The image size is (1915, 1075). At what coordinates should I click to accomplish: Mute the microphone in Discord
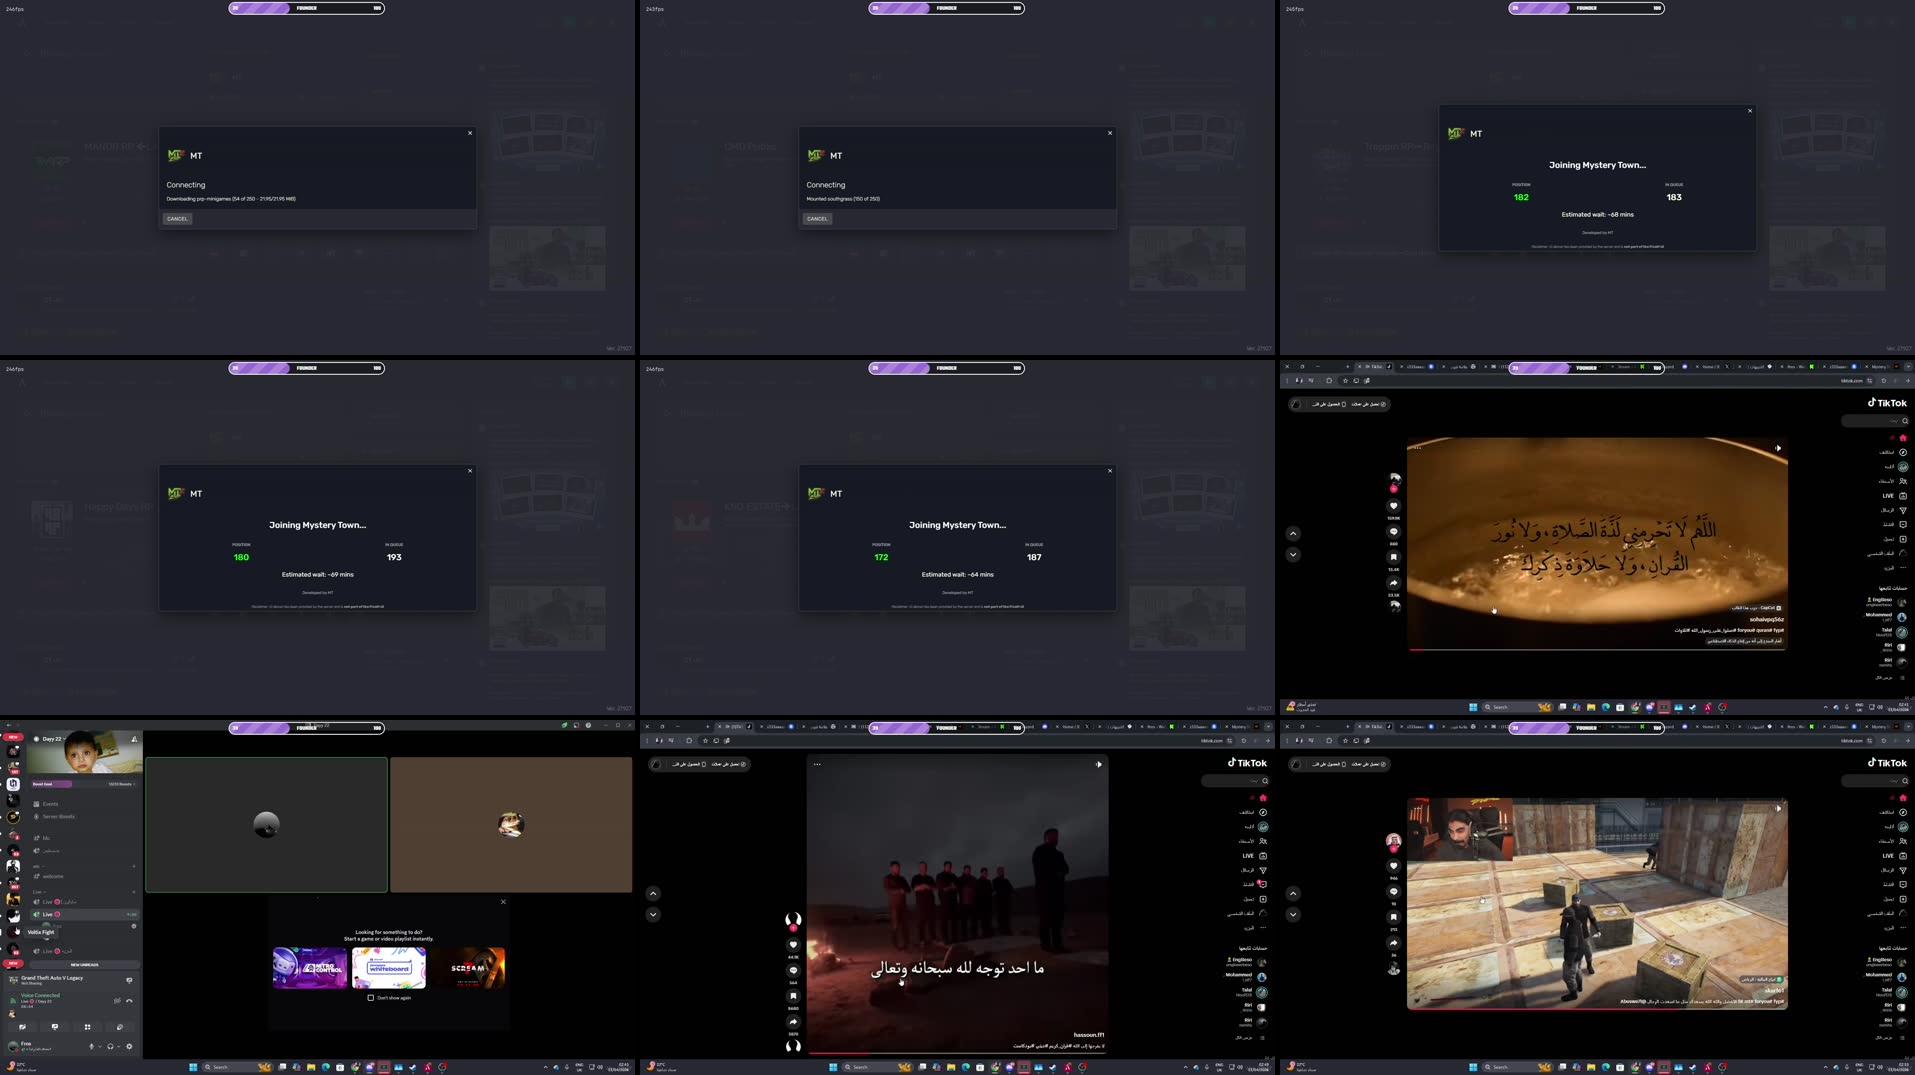pyautogui.click(x=91, y=1046)
